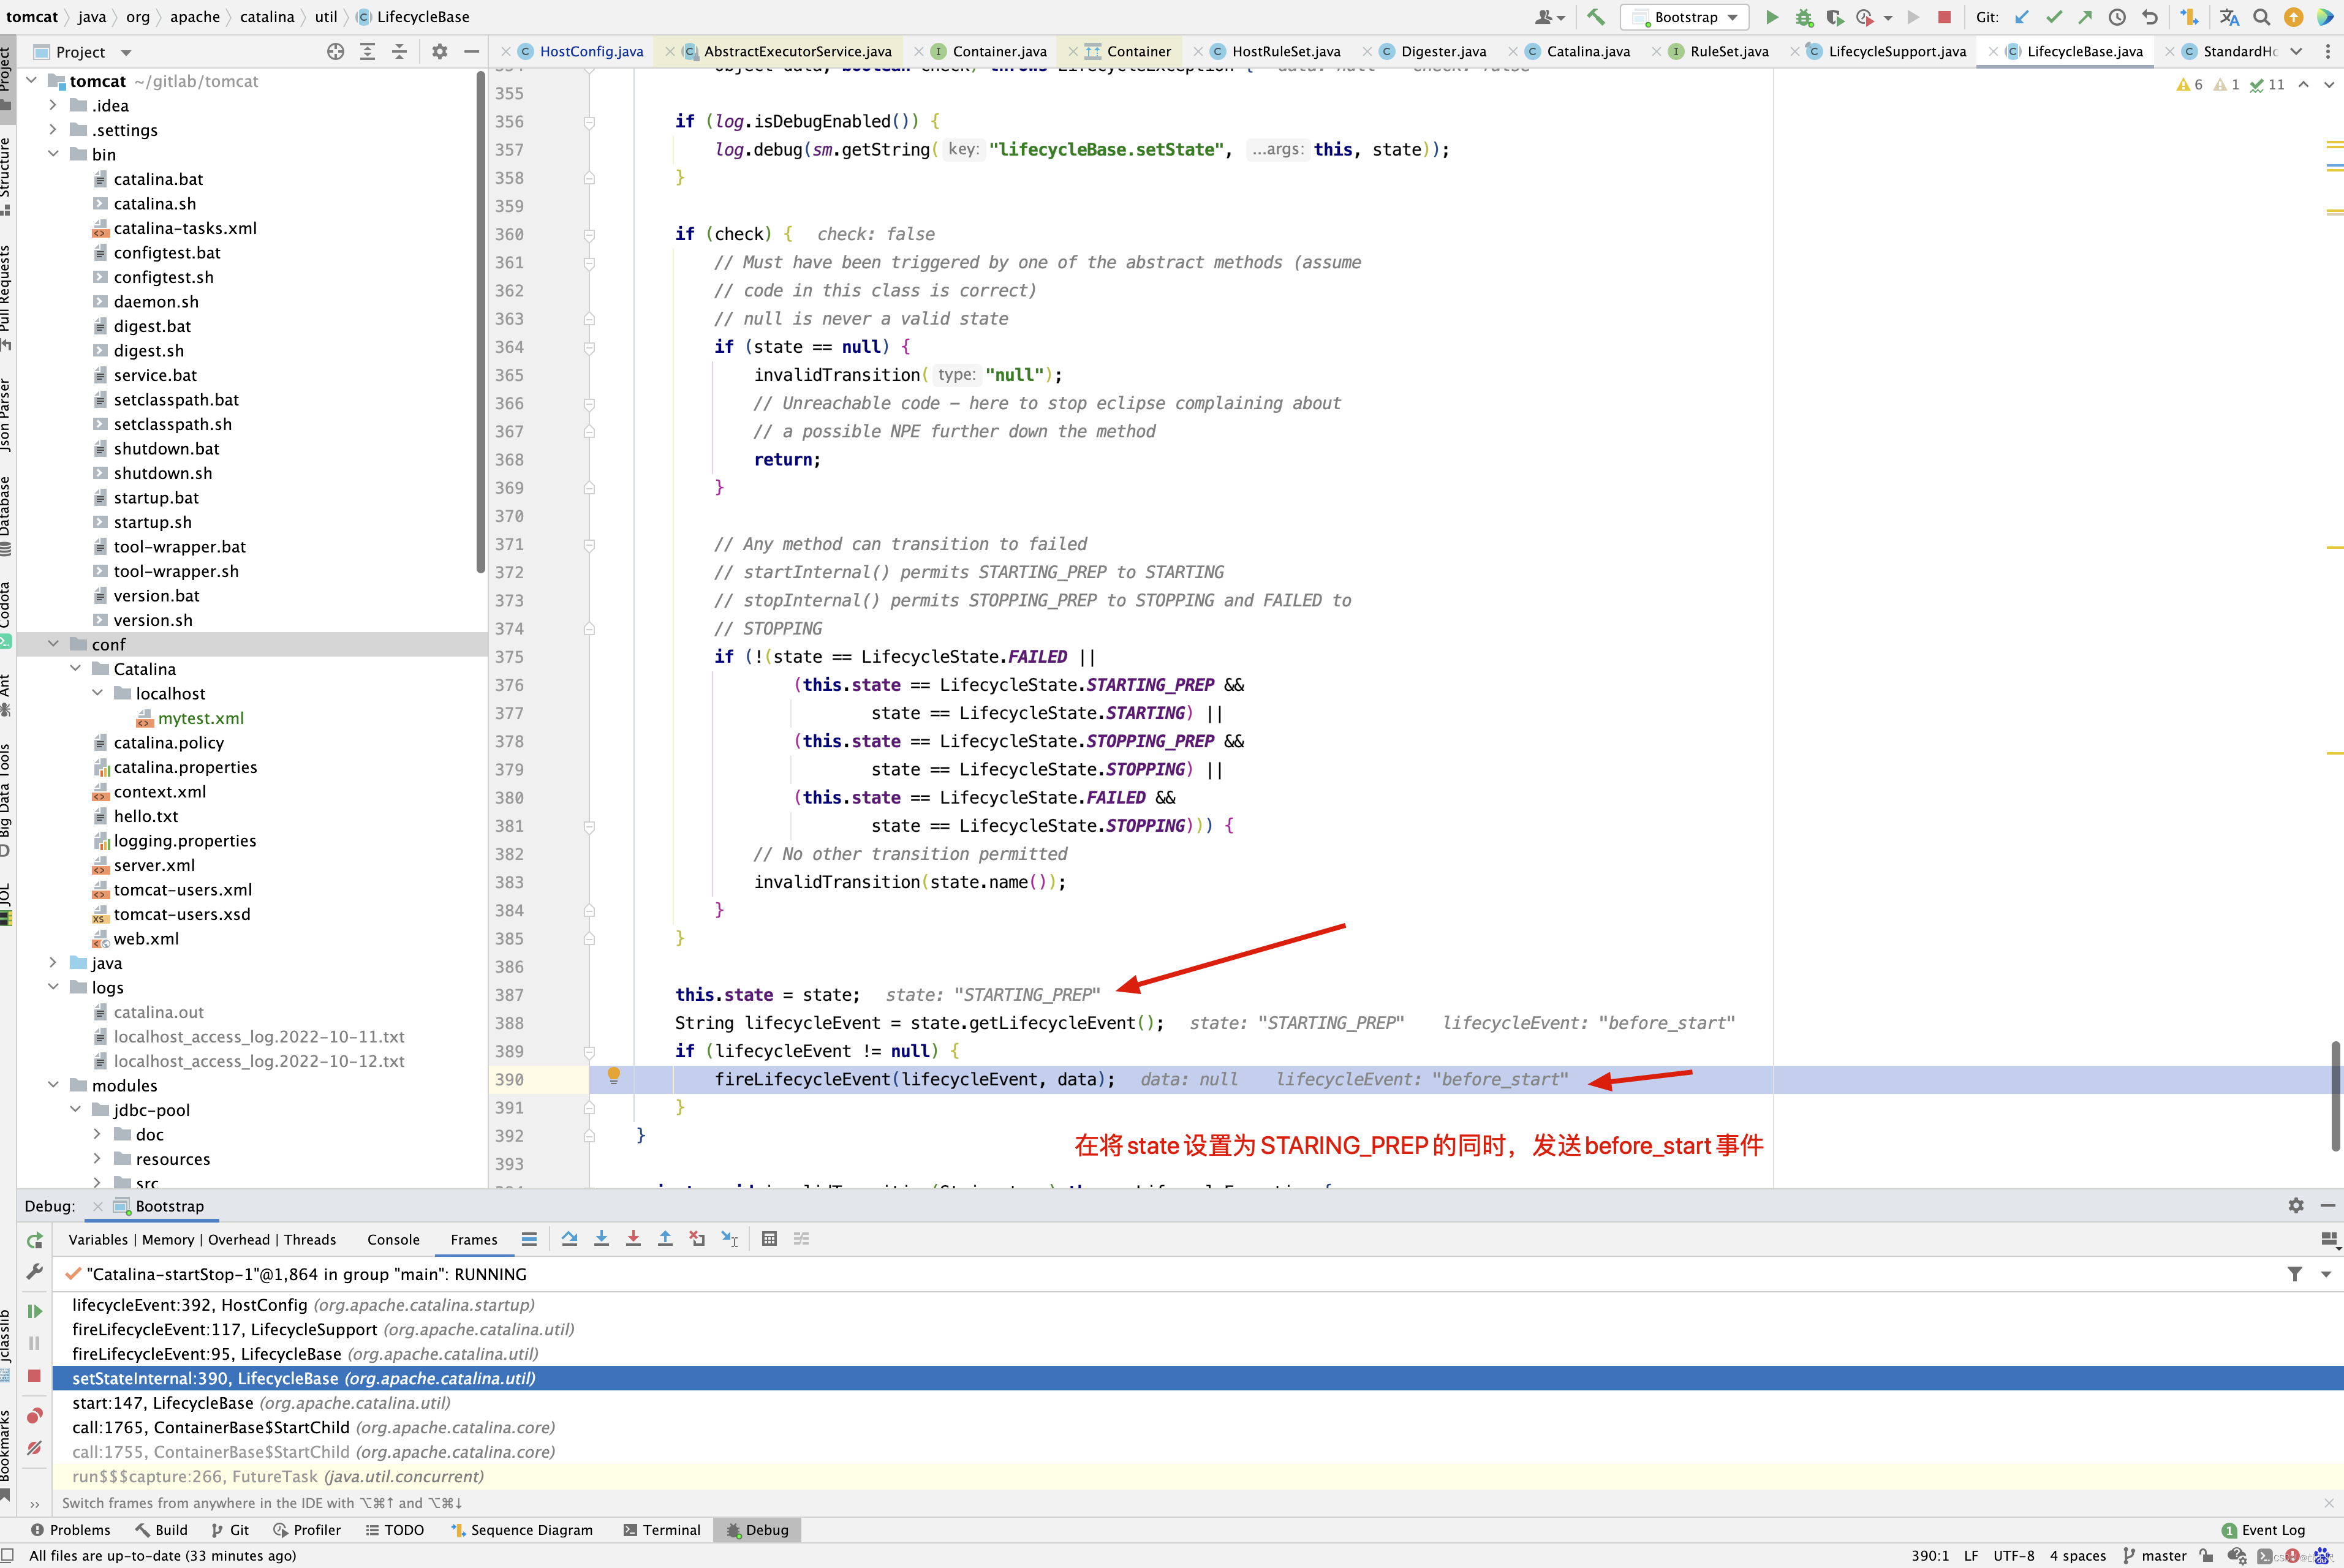This screenshot has width=2344, height=1568.
Task: Open Evaluate Expression calculator icon
Action: click(x=769, y=1239)
